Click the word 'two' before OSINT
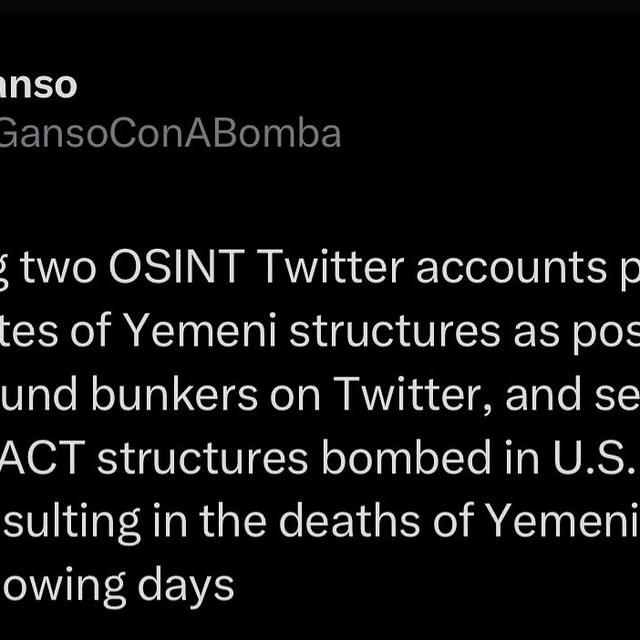Image resolution: width=640 pixels, height=640 pixels. pyautogui.click(x=59, y=270)
